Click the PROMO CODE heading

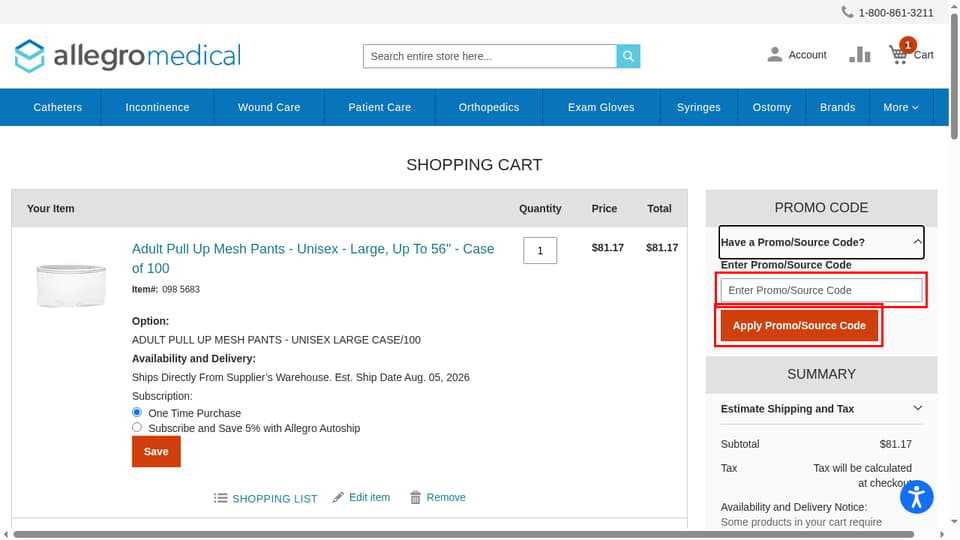[821, 208]
